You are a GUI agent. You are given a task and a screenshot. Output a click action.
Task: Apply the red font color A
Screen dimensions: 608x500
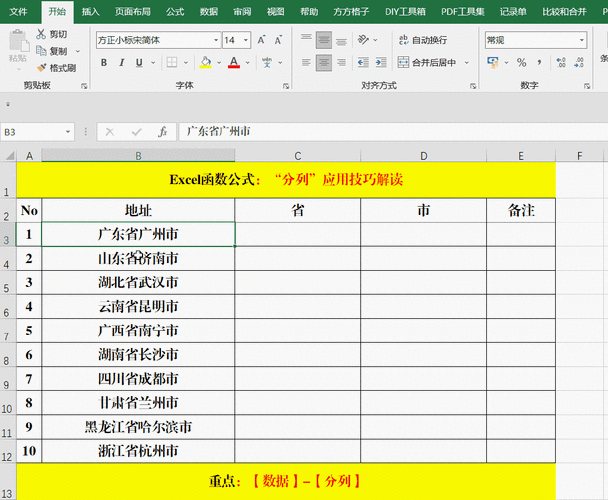[234, 62]
